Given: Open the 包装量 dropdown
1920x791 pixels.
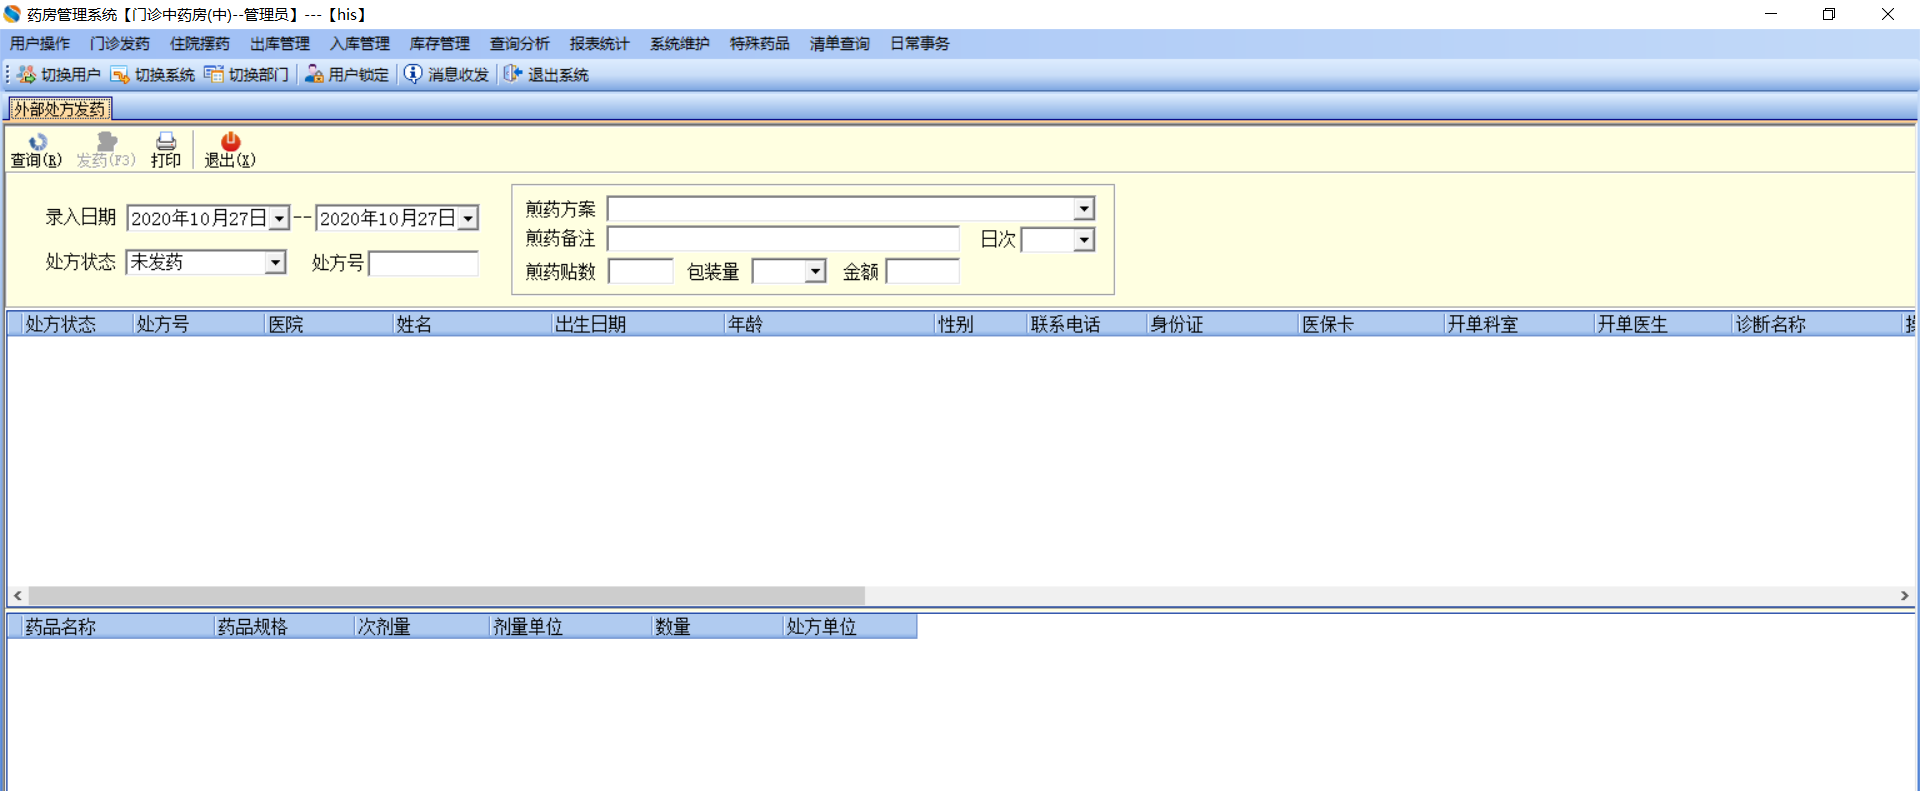Looking at the screenshot, I should tap(816, 271).
